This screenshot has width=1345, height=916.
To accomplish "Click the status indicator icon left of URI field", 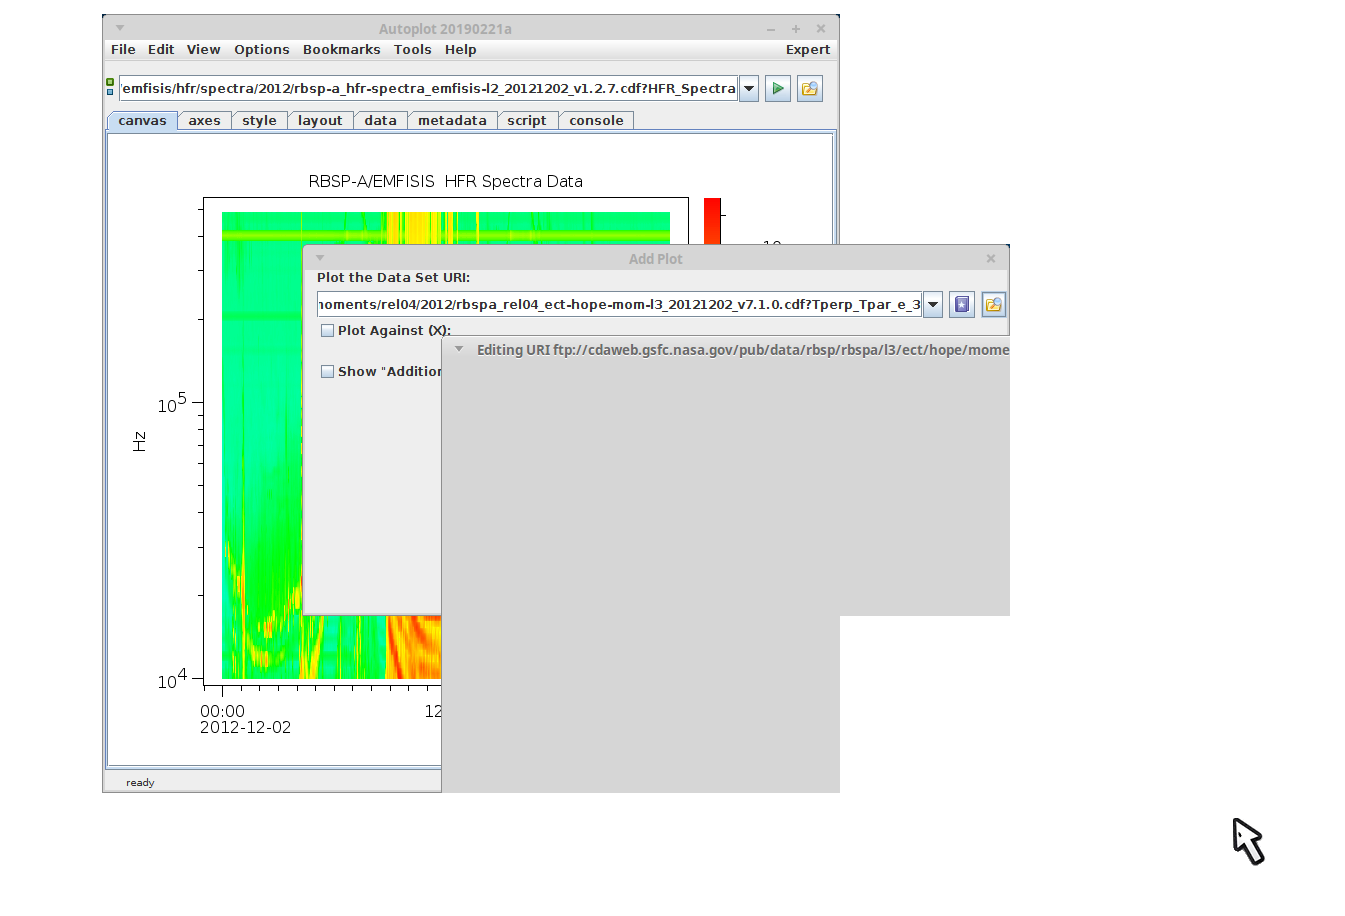I will 110,88.
